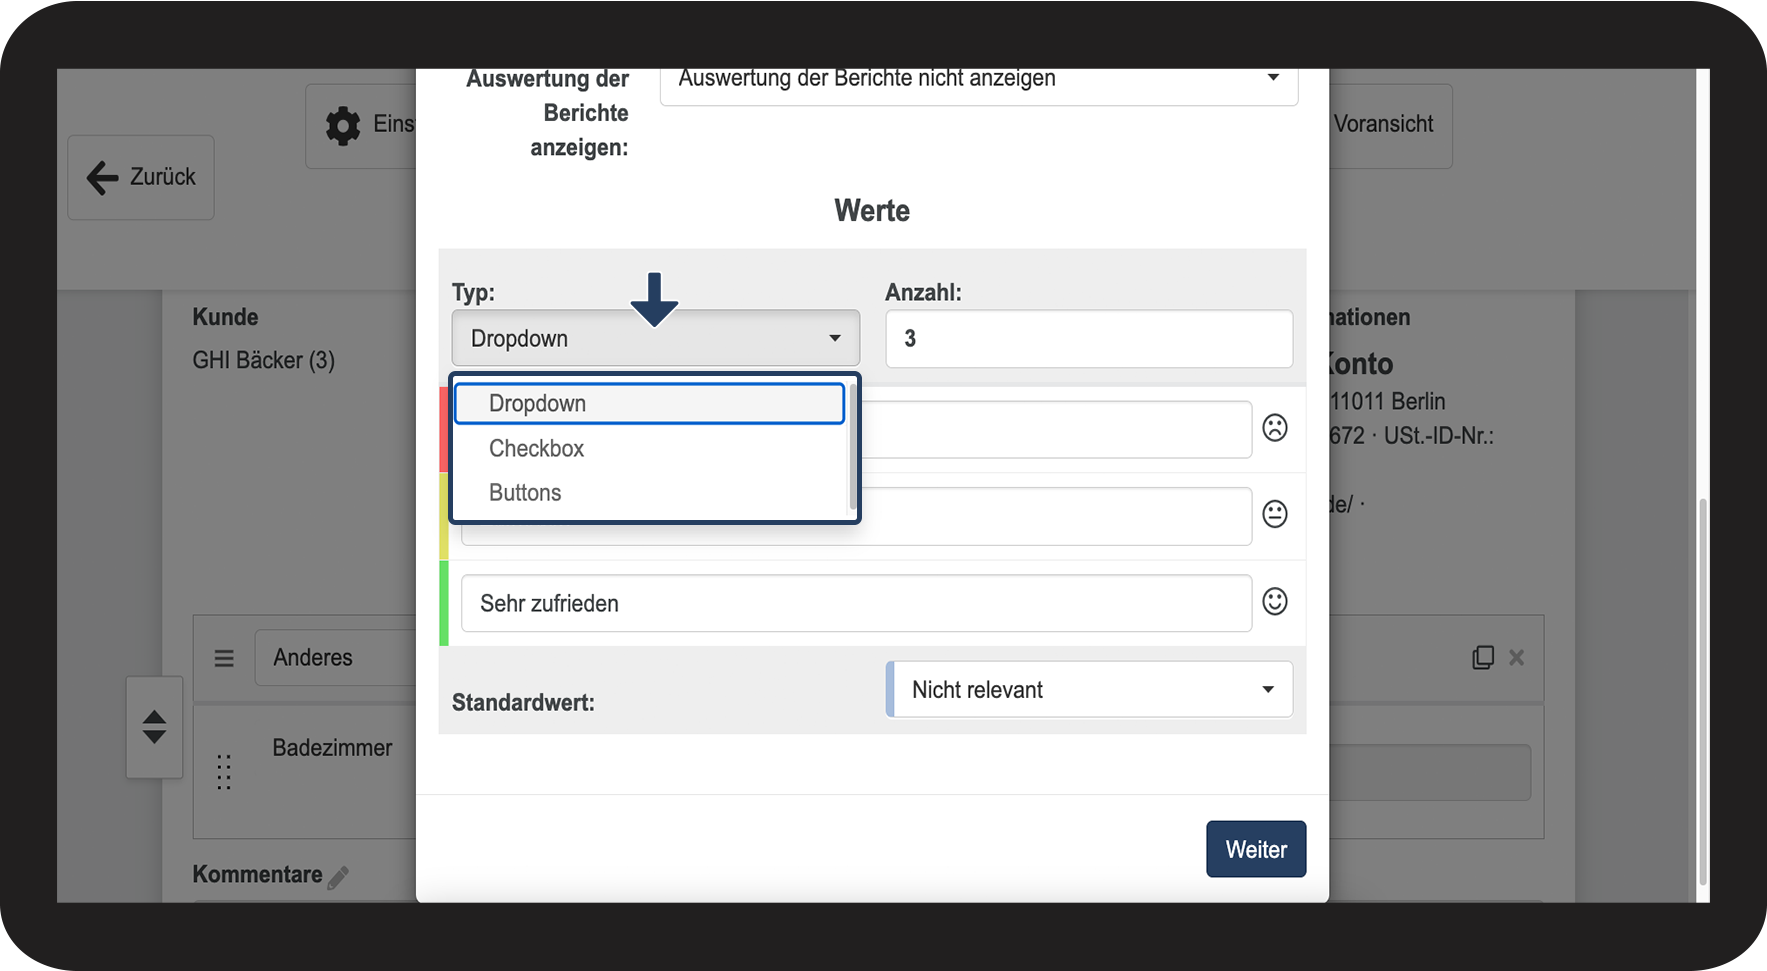Click the yellow color bar of second value
This screenshot has width=1767, height=971.
coord(444,516)
